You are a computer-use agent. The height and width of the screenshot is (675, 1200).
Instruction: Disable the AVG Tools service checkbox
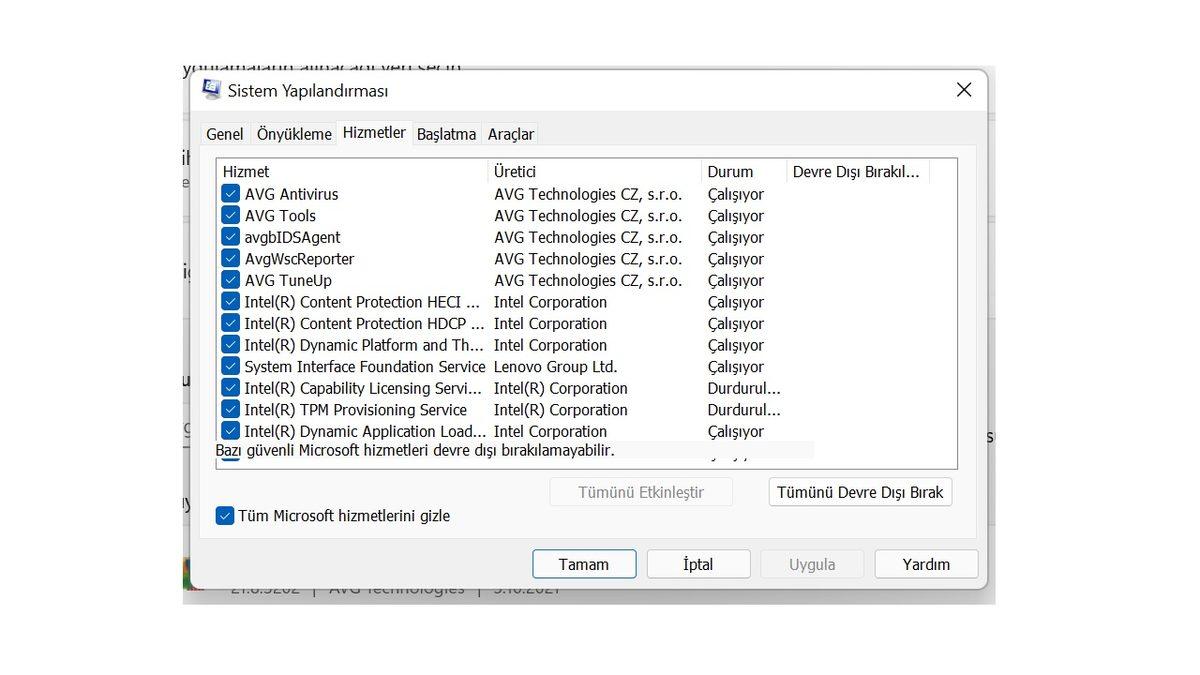[230, 215]
